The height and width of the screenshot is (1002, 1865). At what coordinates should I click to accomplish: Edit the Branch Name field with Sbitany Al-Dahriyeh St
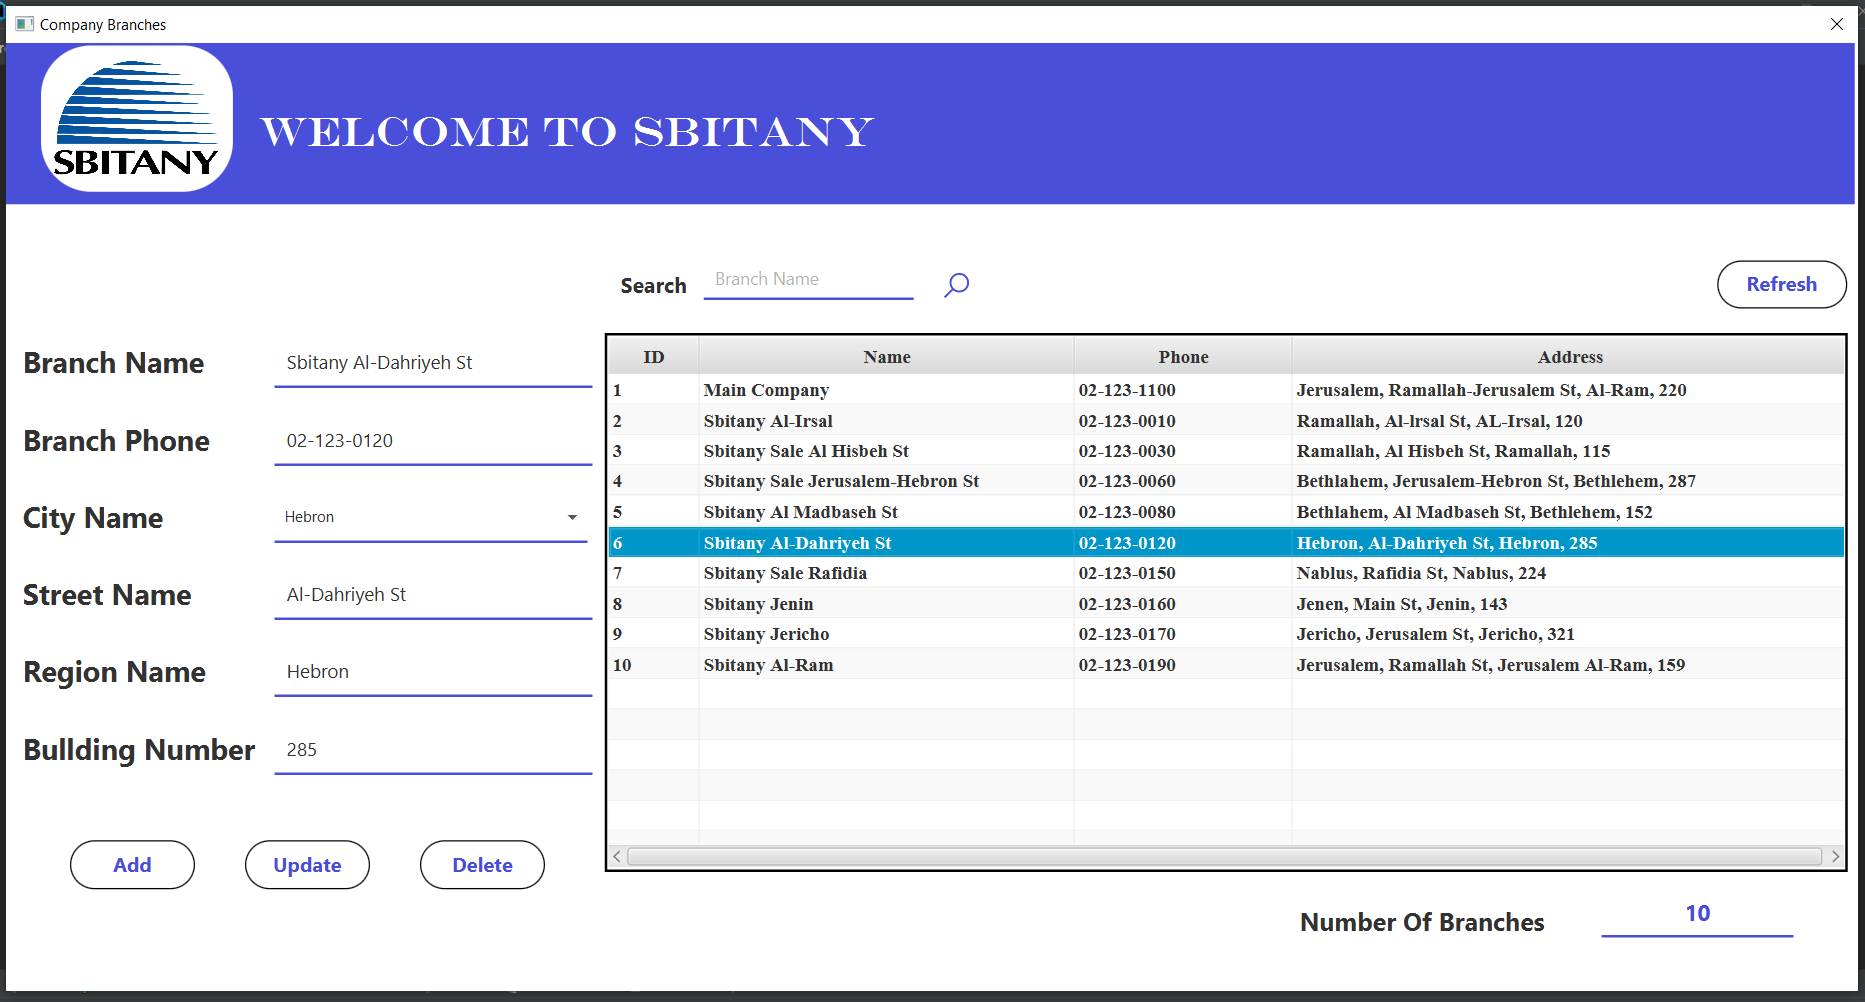tap(433, 363)
